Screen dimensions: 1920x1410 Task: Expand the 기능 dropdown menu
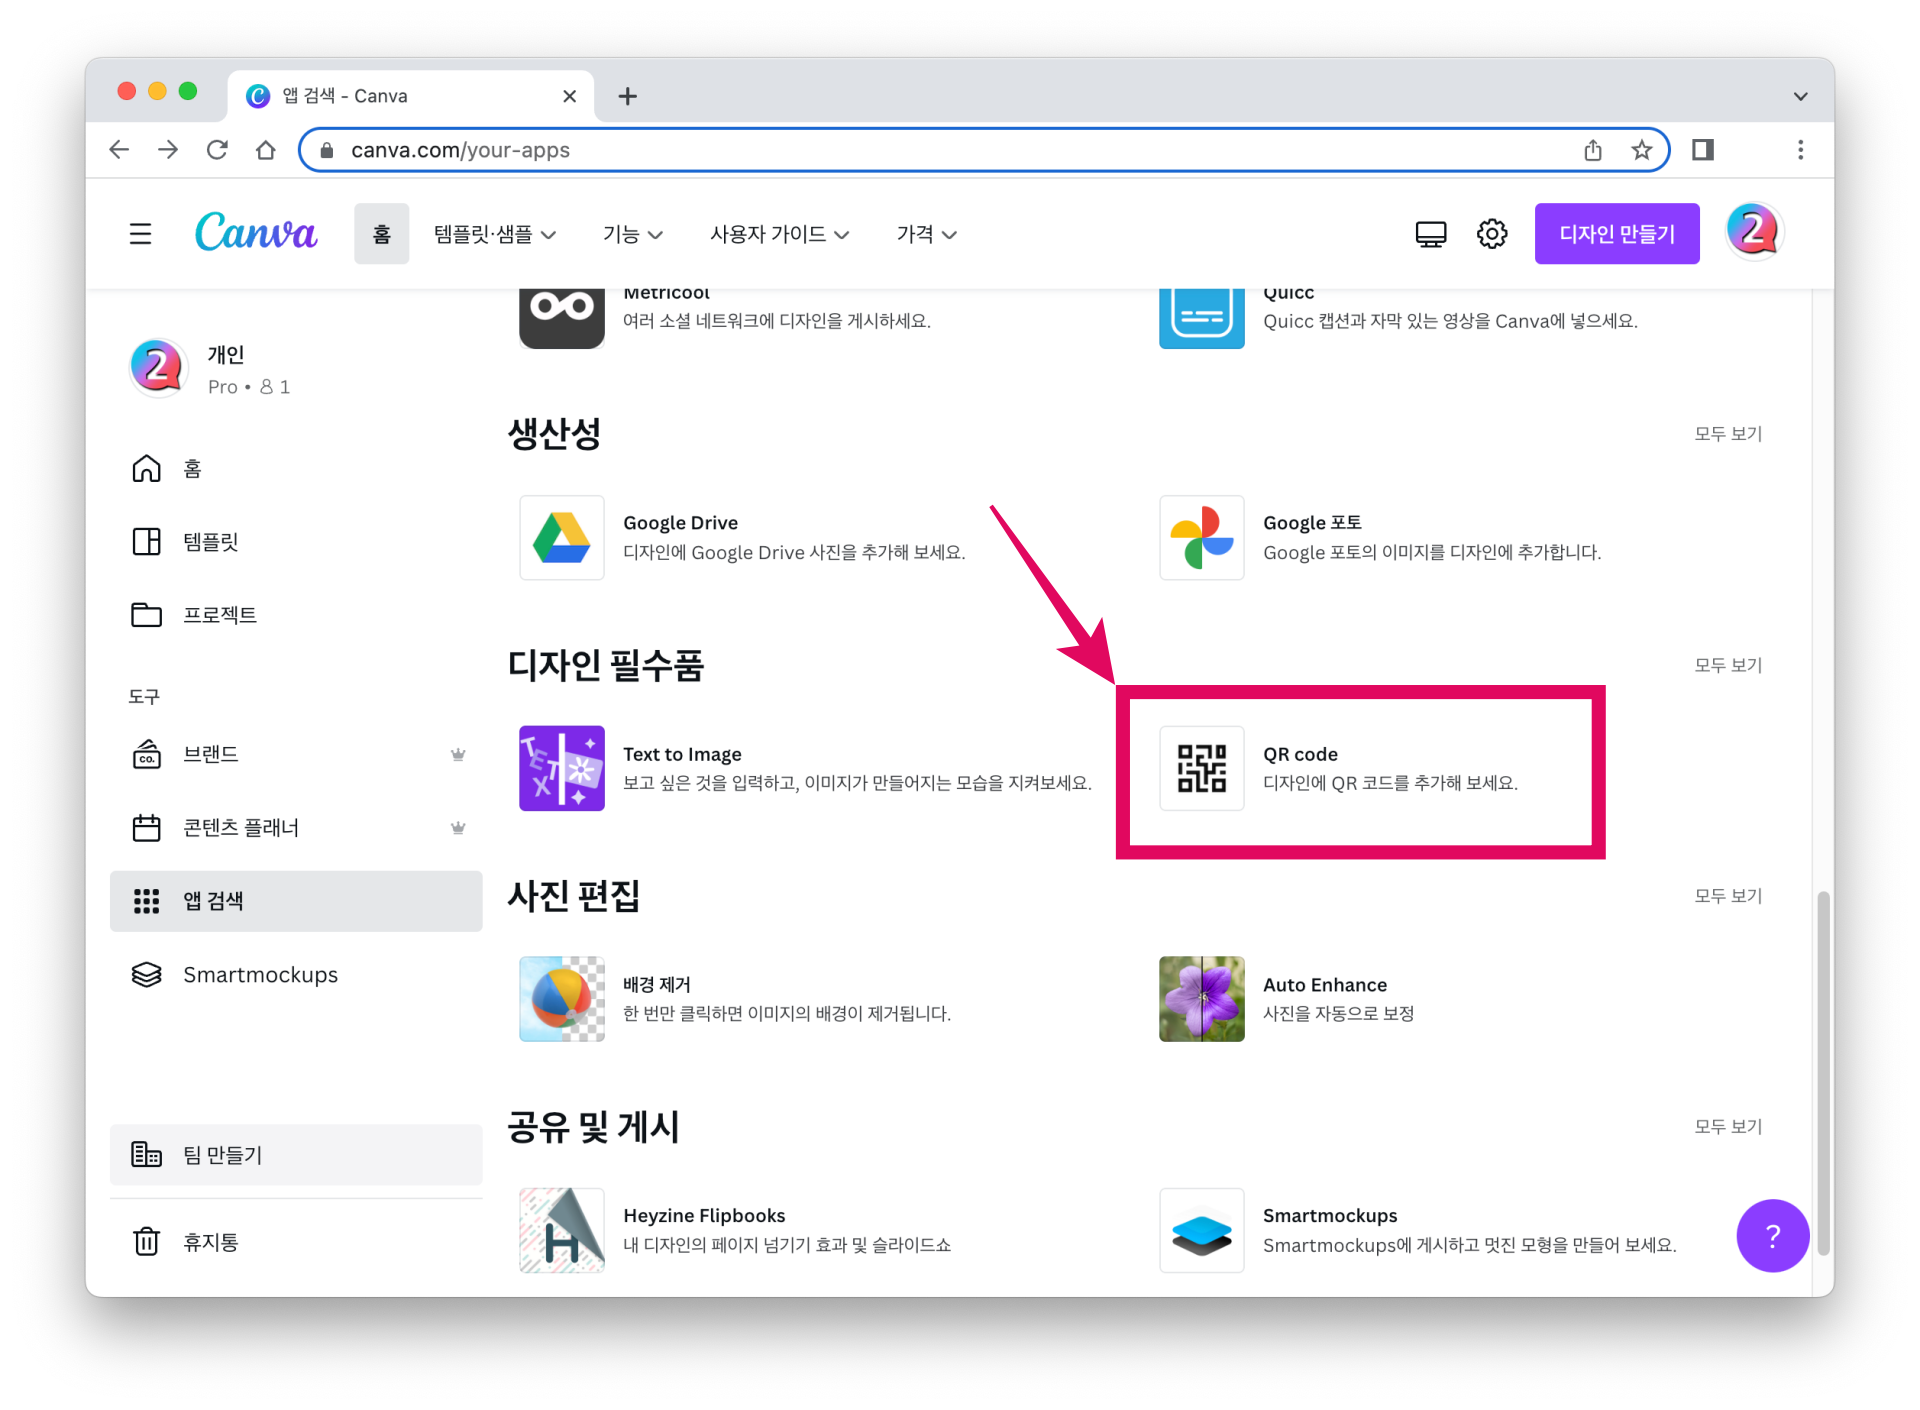click(x=632, y=234)
